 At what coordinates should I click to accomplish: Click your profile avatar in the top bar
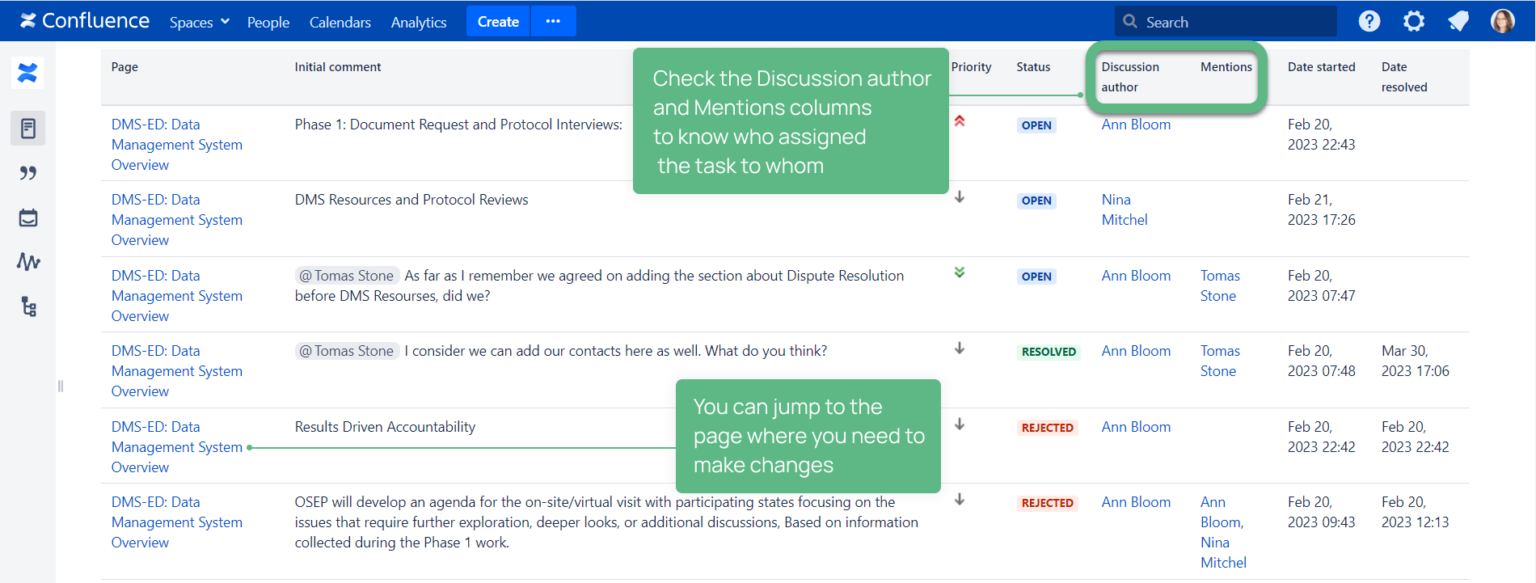[x=1502, y=20]
